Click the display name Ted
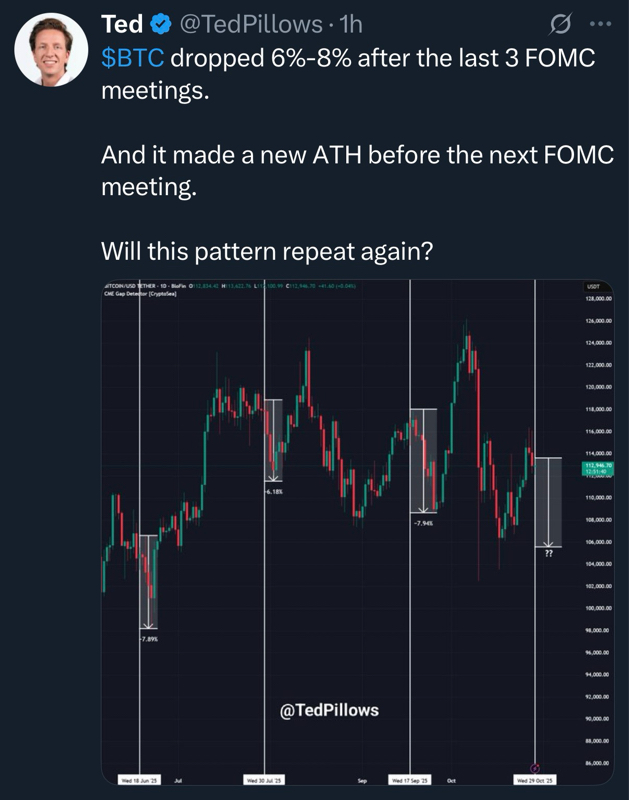 pyautogui.click(x=123, y=24)
